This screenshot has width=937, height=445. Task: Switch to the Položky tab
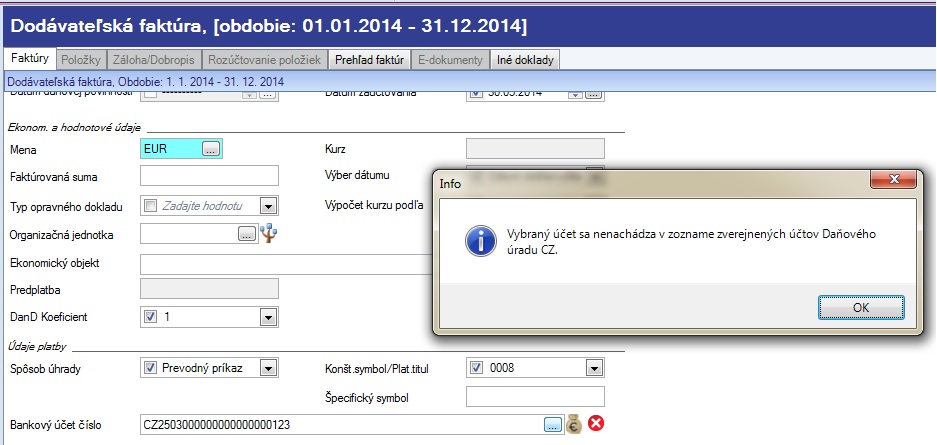click(81, 60)
